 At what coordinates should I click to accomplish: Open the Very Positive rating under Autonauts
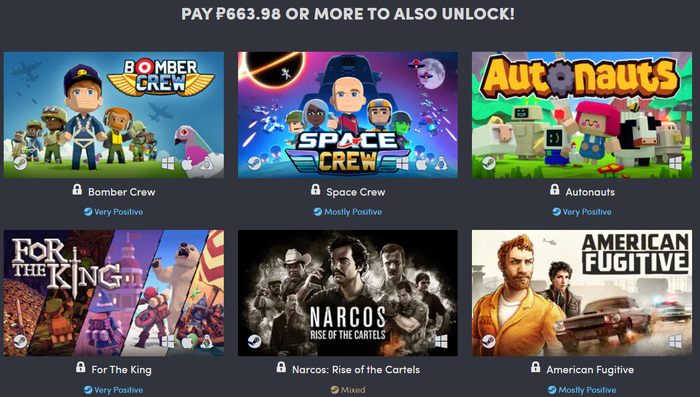coord(582,212)
